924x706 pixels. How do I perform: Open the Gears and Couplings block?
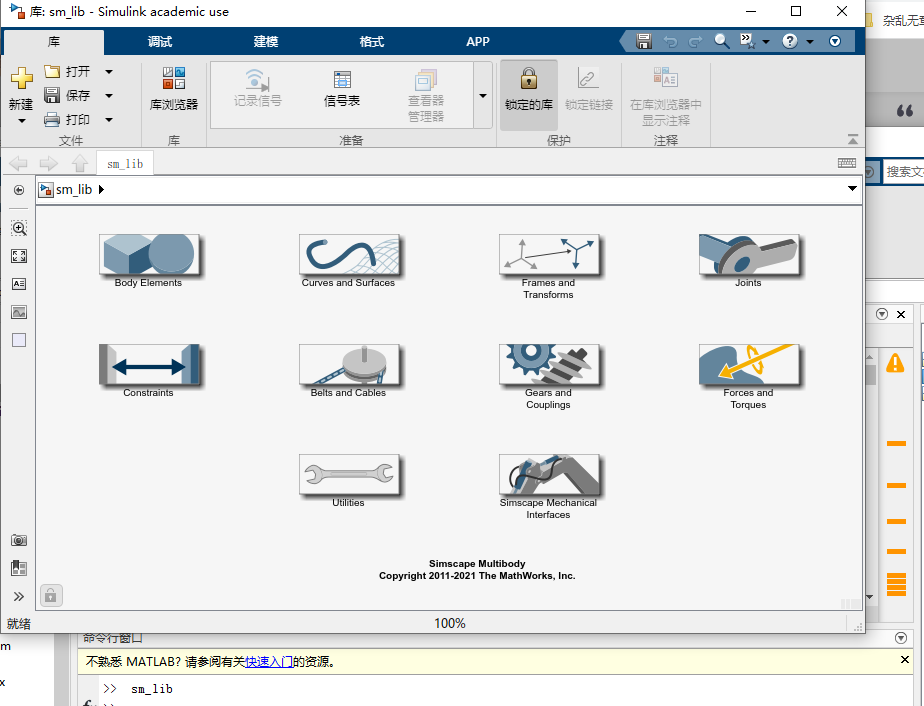click(x=549, y=365)
